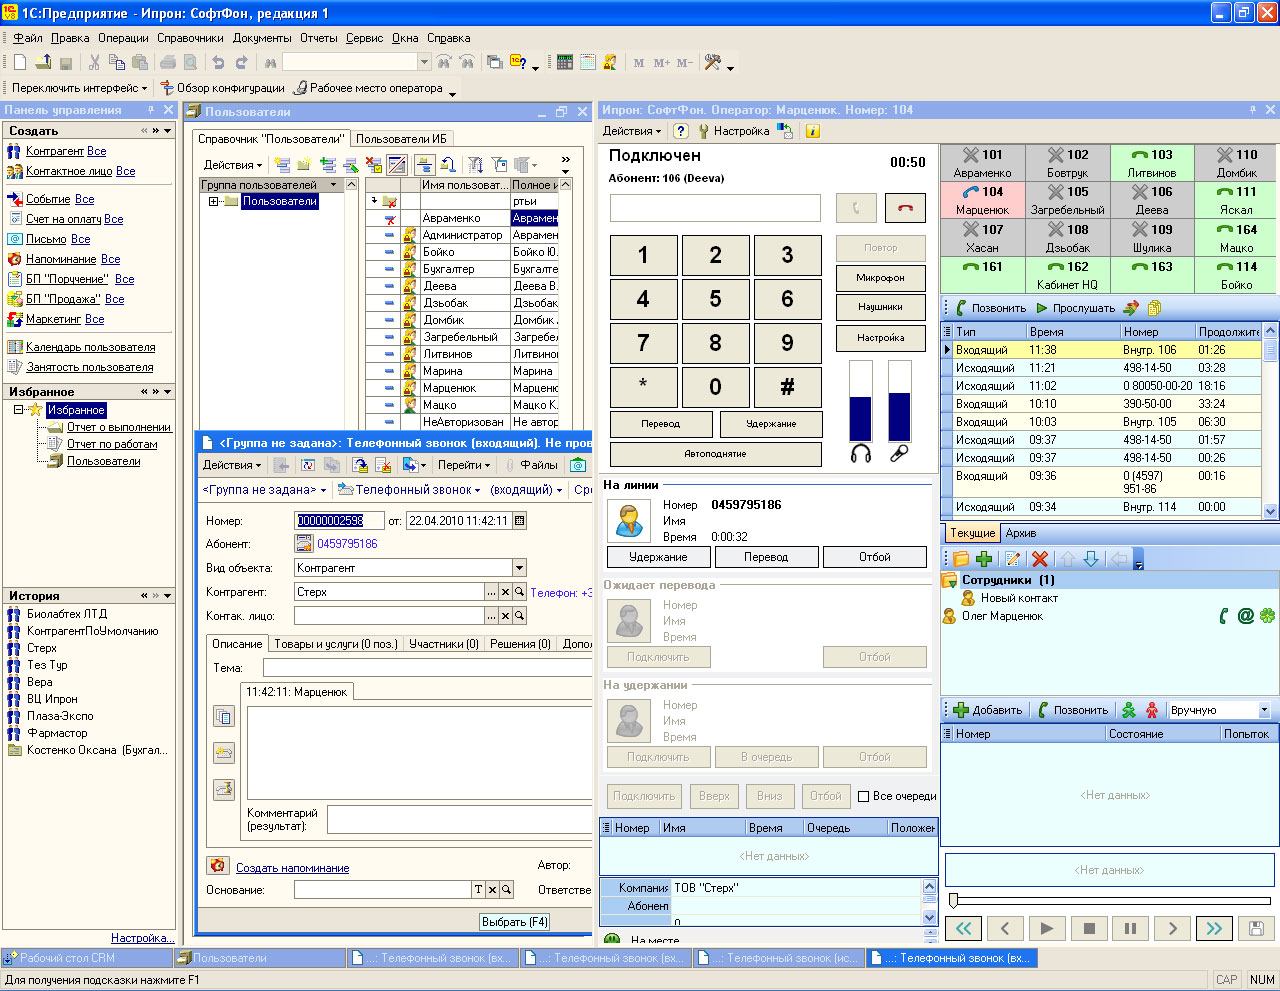
Task: Collapse the Избранное tree node
Action: (18, 410)
